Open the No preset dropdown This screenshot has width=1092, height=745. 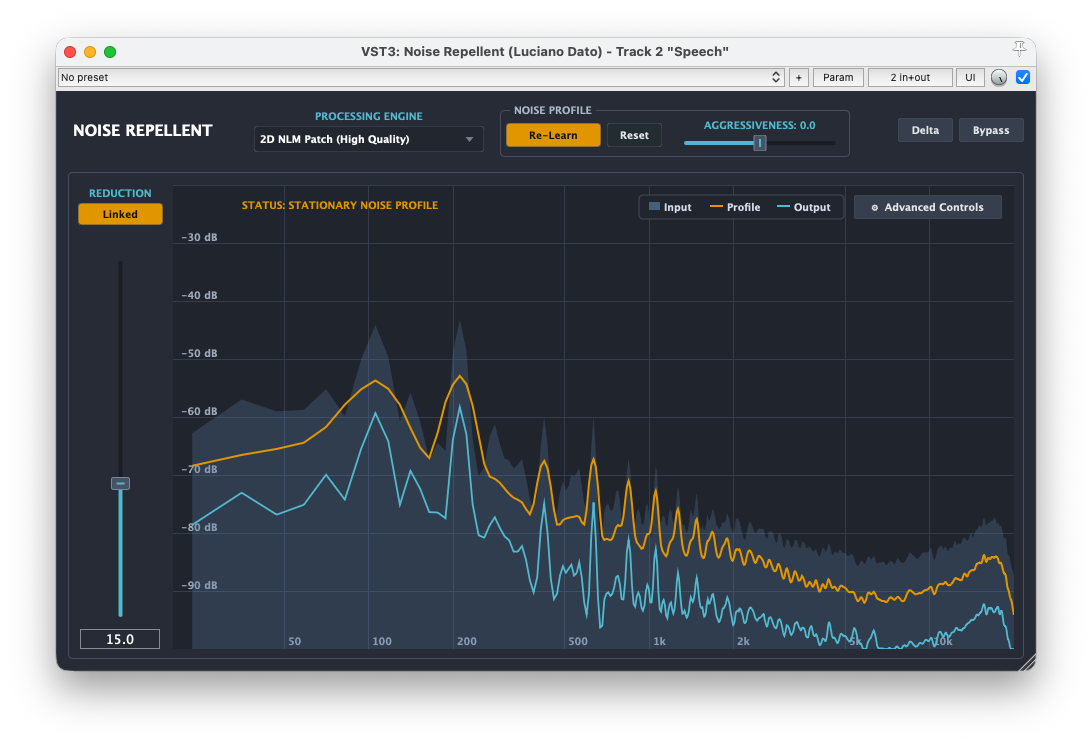pos(421,77)
